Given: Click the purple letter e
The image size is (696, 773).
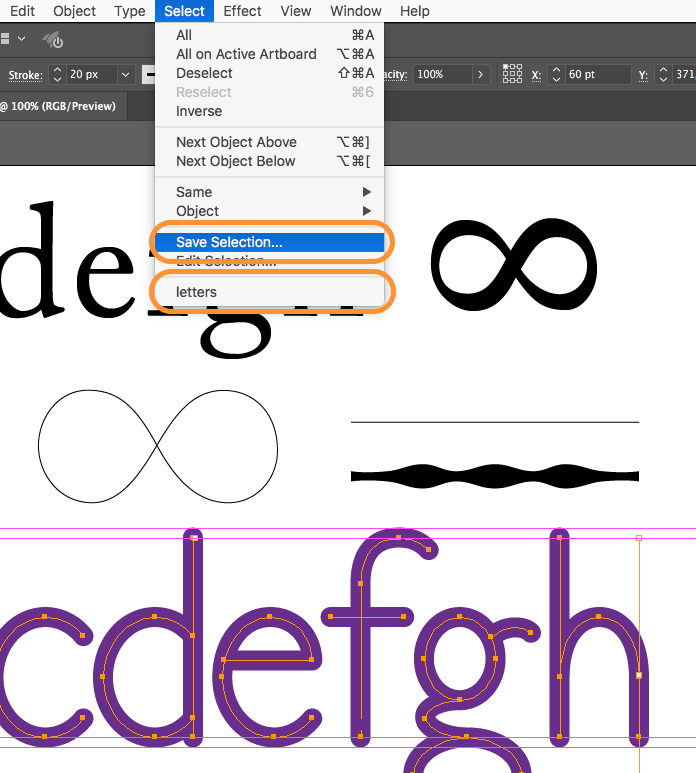Looking at the screenshot, I should (x=267, y=677).
